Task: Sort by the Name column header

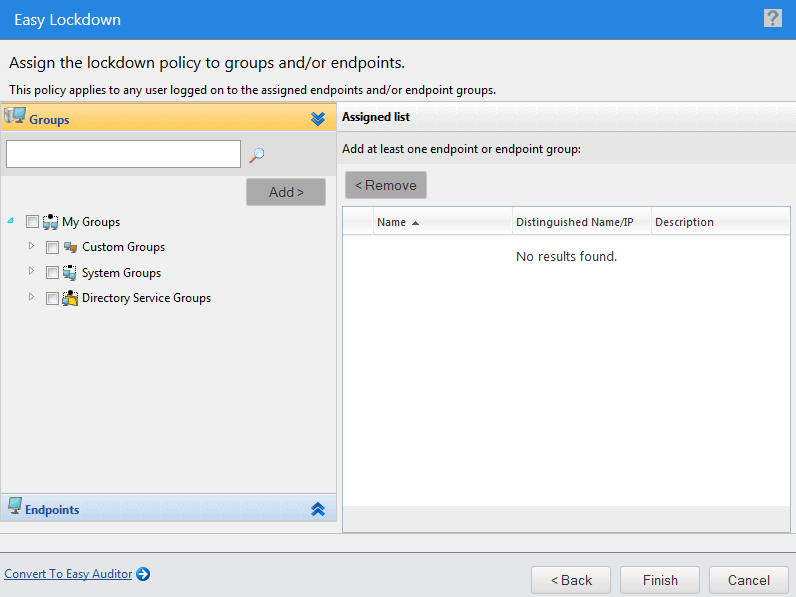Action: pyautogui.click(x=443, y=222)
